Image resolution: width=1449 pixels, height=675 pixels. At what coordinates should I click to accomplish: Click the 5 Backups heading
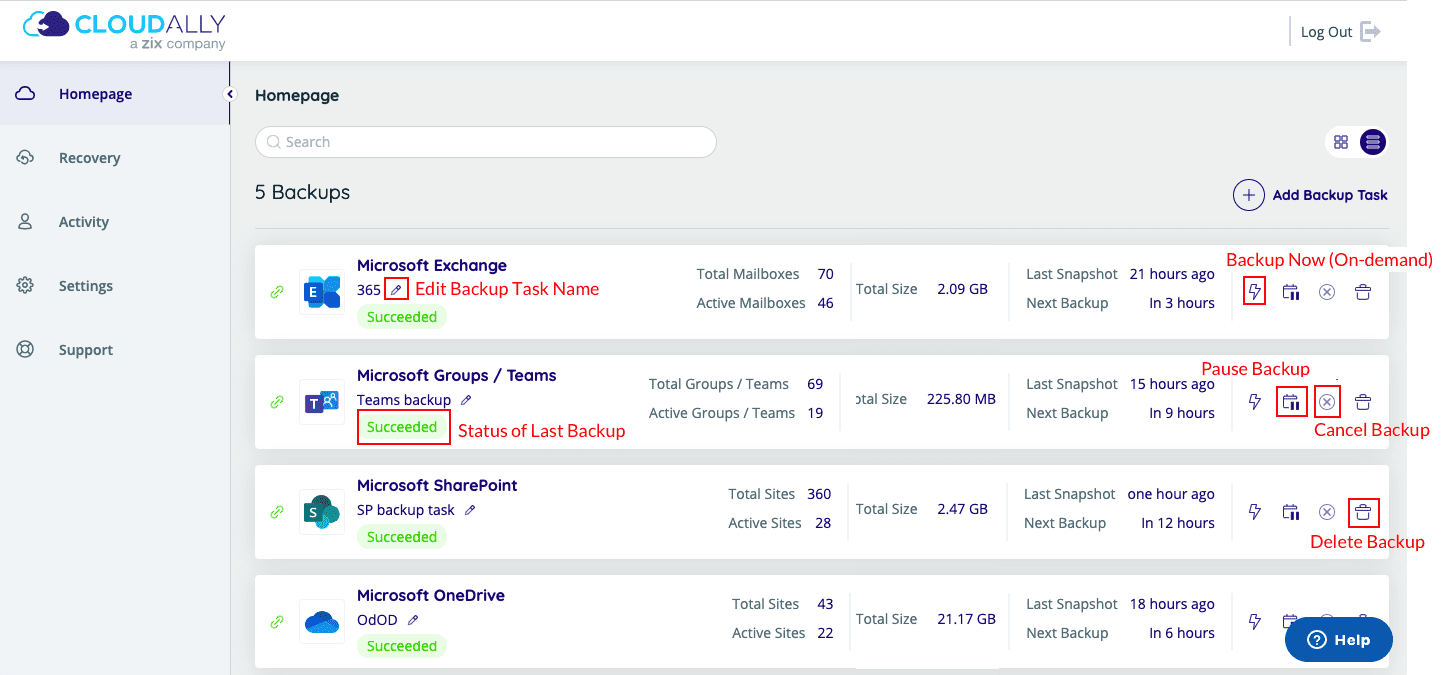(302, 192)
